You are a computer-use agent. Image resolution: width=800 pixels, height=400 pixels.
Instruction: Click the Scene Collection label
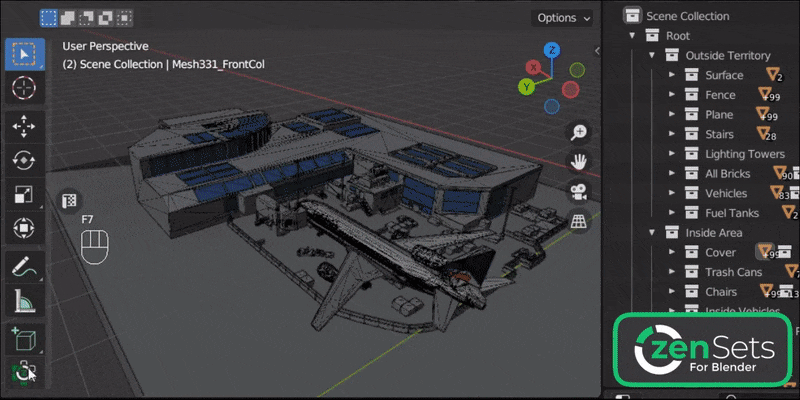[x=687, y=16]
